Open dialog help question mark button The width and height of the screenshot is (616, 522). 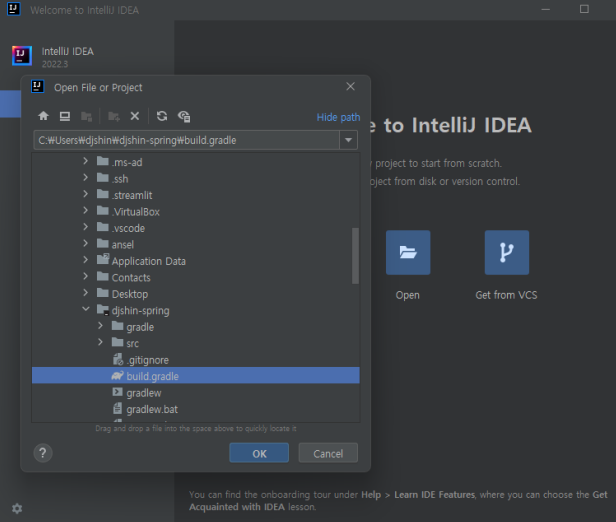43,453
